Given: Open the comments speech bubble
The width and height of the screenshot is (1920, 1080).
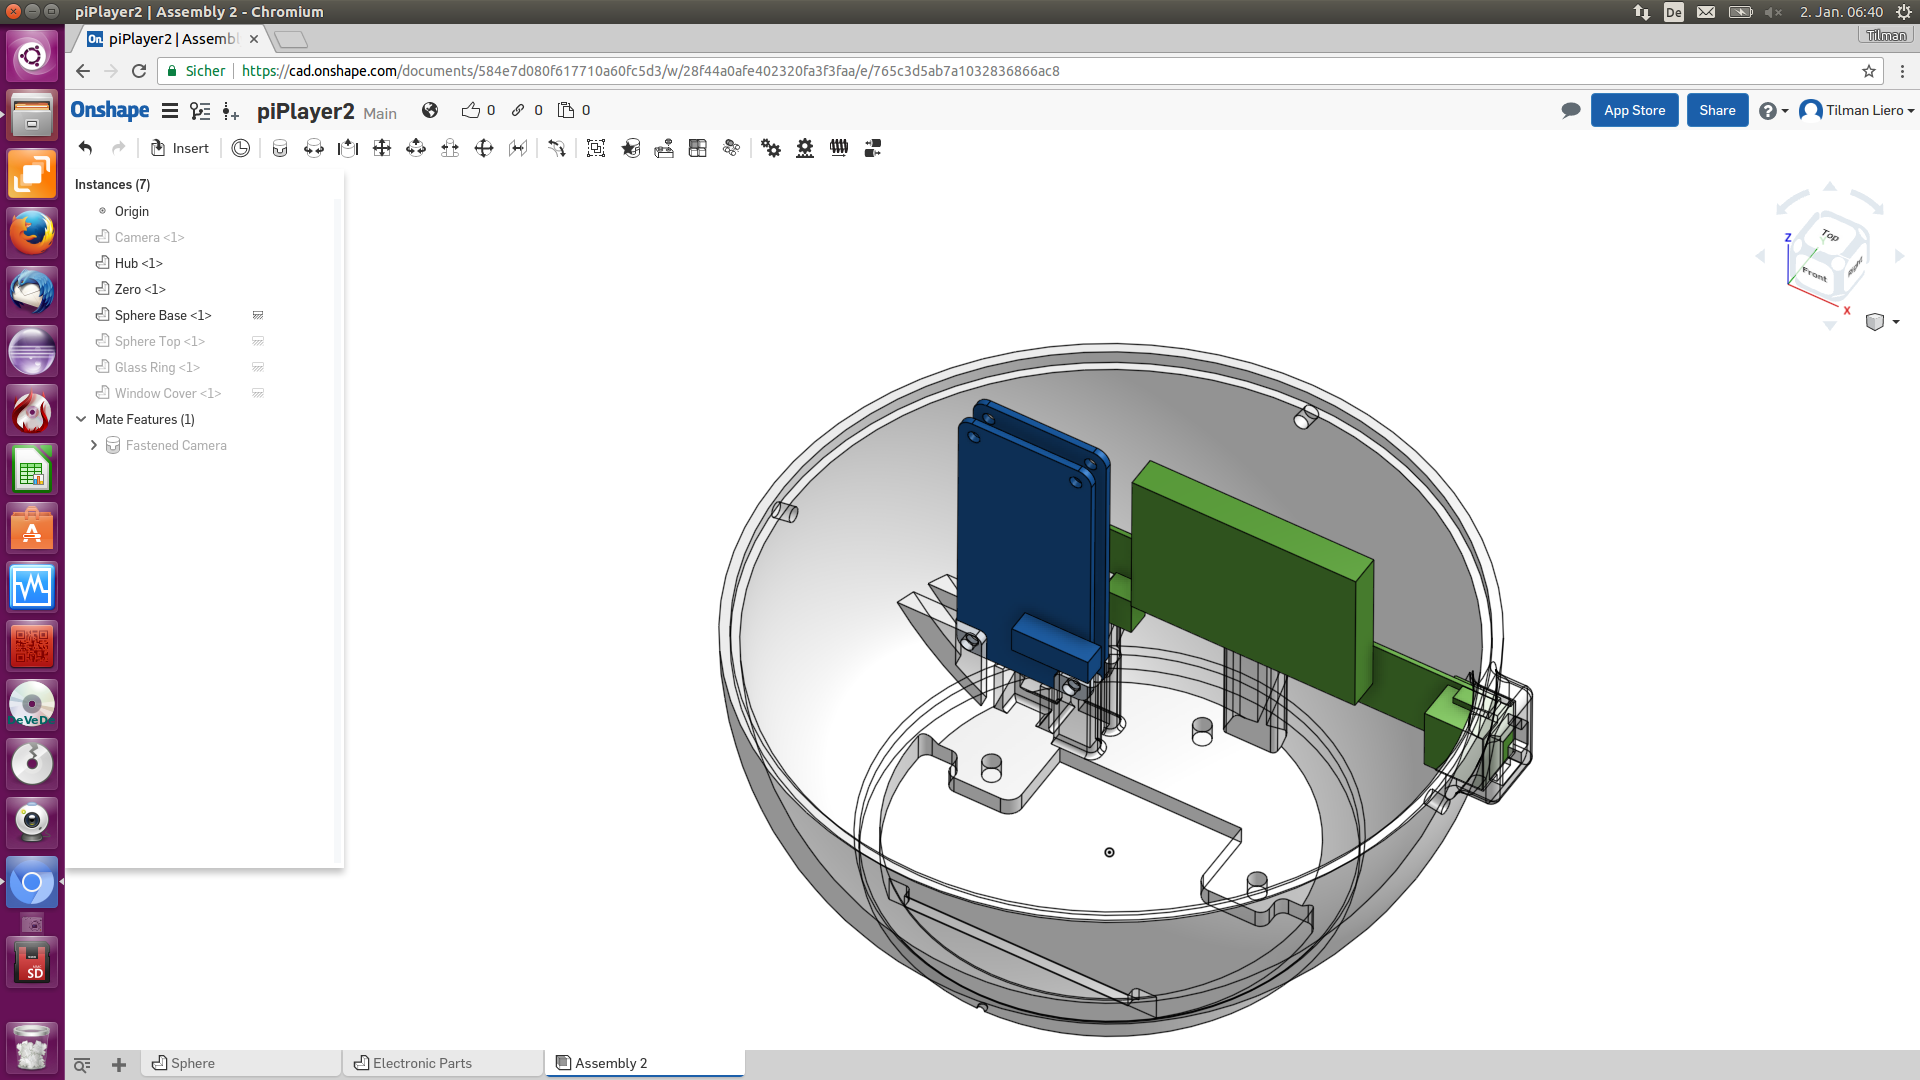Looking at the screenshot, I should click(x=1571, y=111).
